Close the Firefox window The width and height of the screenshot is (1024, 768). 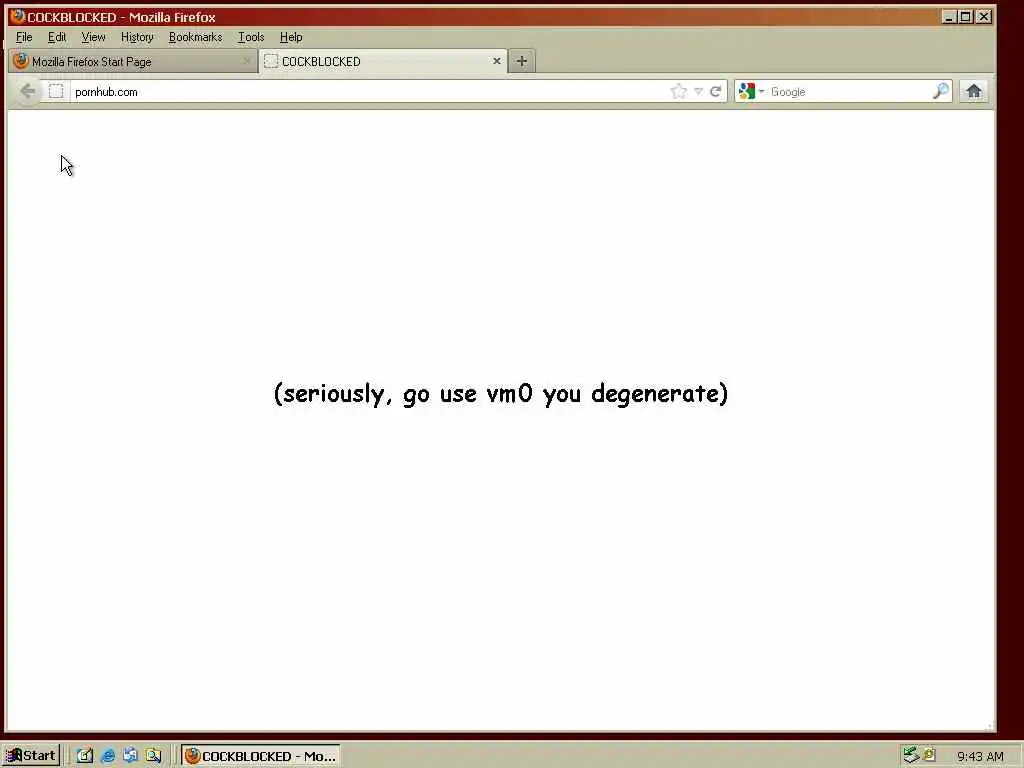pyautogui.click(x=984, y=17)
